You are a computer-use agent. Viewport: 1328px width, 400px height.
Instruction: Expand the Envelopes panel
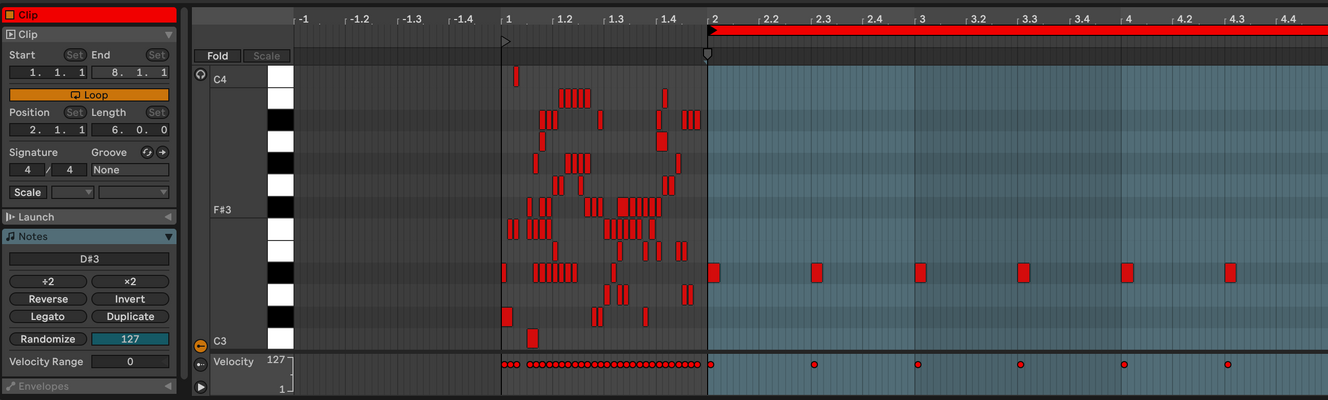[168, 386]
